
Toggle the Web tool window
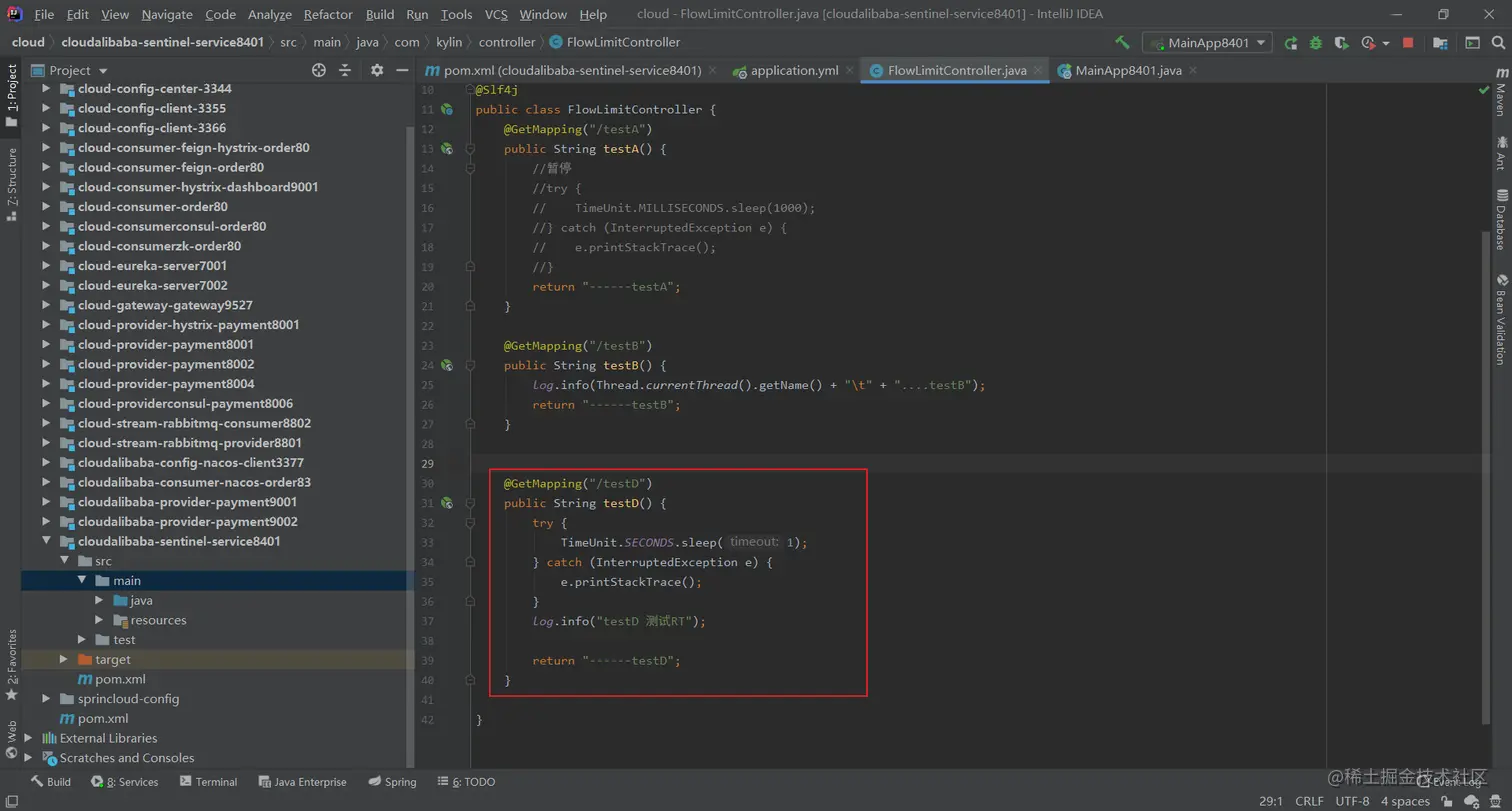coord(11,740)
